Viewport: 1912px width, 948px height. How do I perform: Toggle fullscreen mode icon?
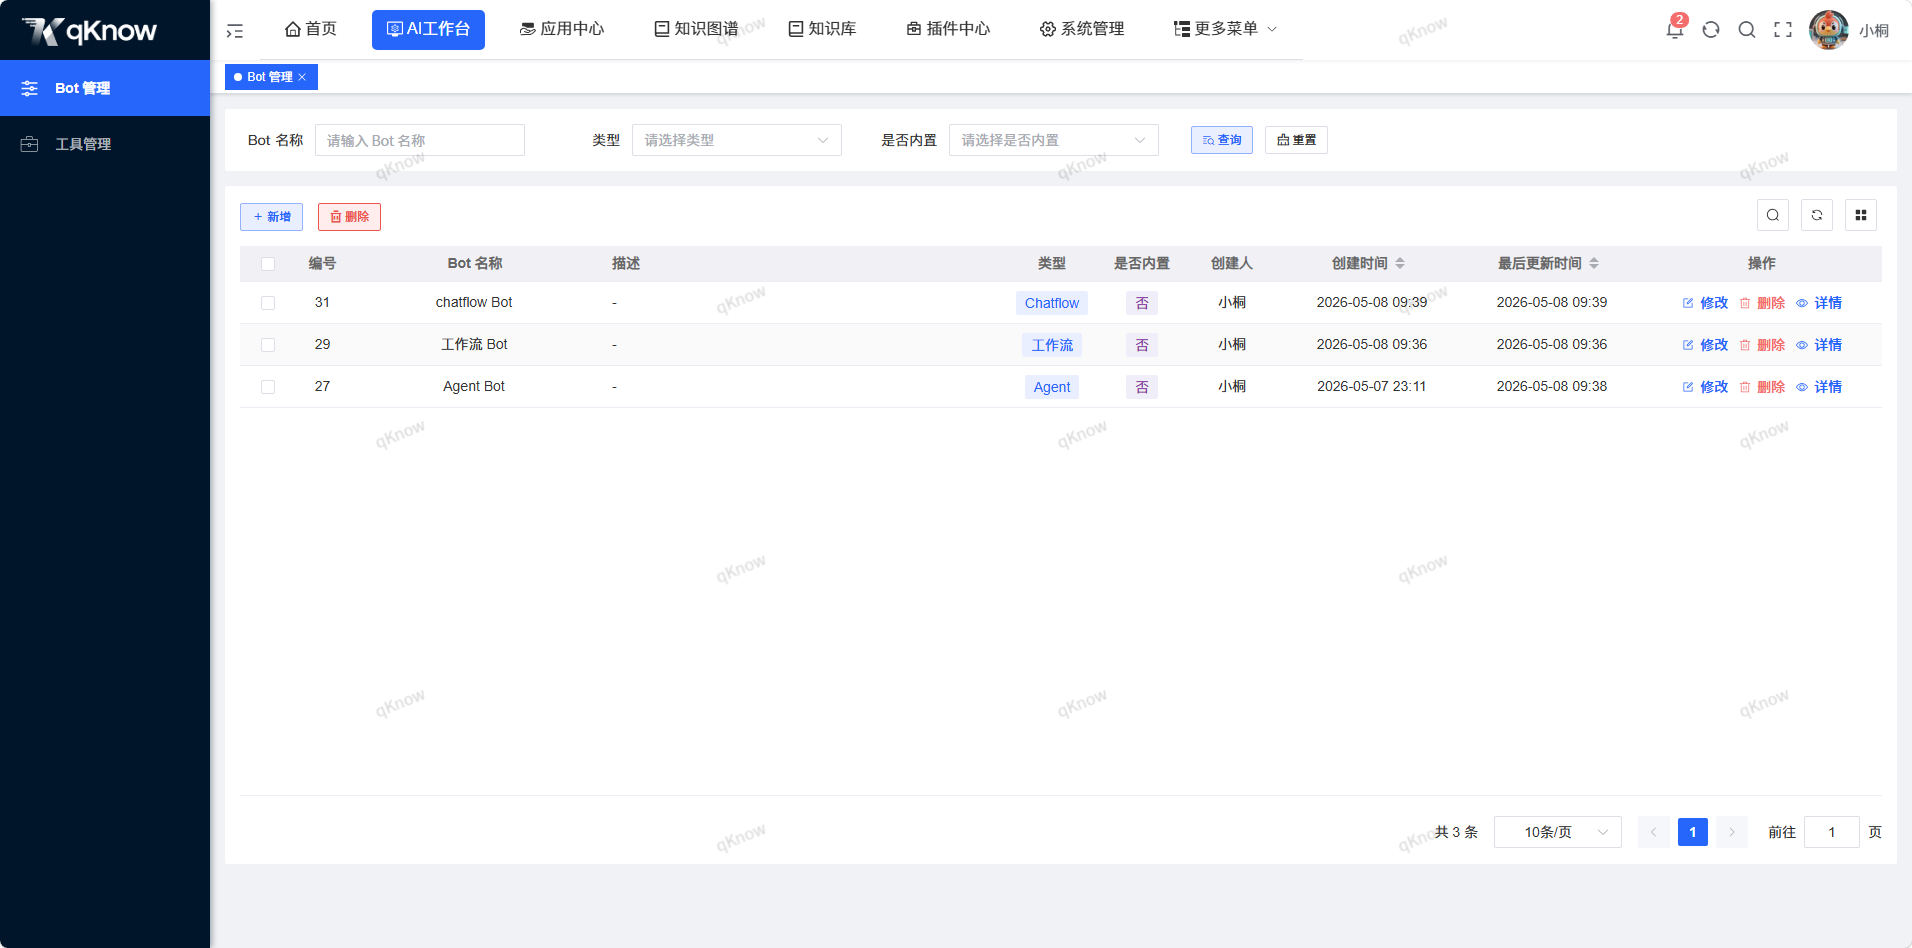(1783, 30)
